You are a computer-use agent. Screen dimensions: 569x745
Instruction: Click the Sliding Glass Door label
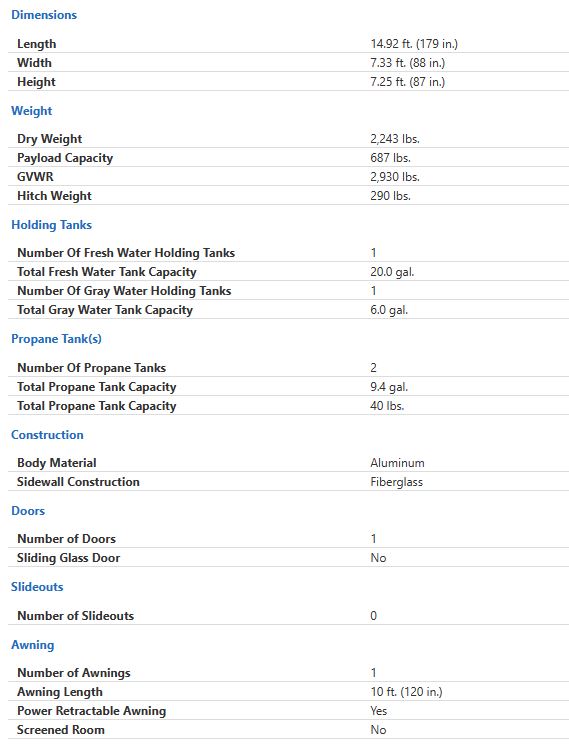[68, 558]
